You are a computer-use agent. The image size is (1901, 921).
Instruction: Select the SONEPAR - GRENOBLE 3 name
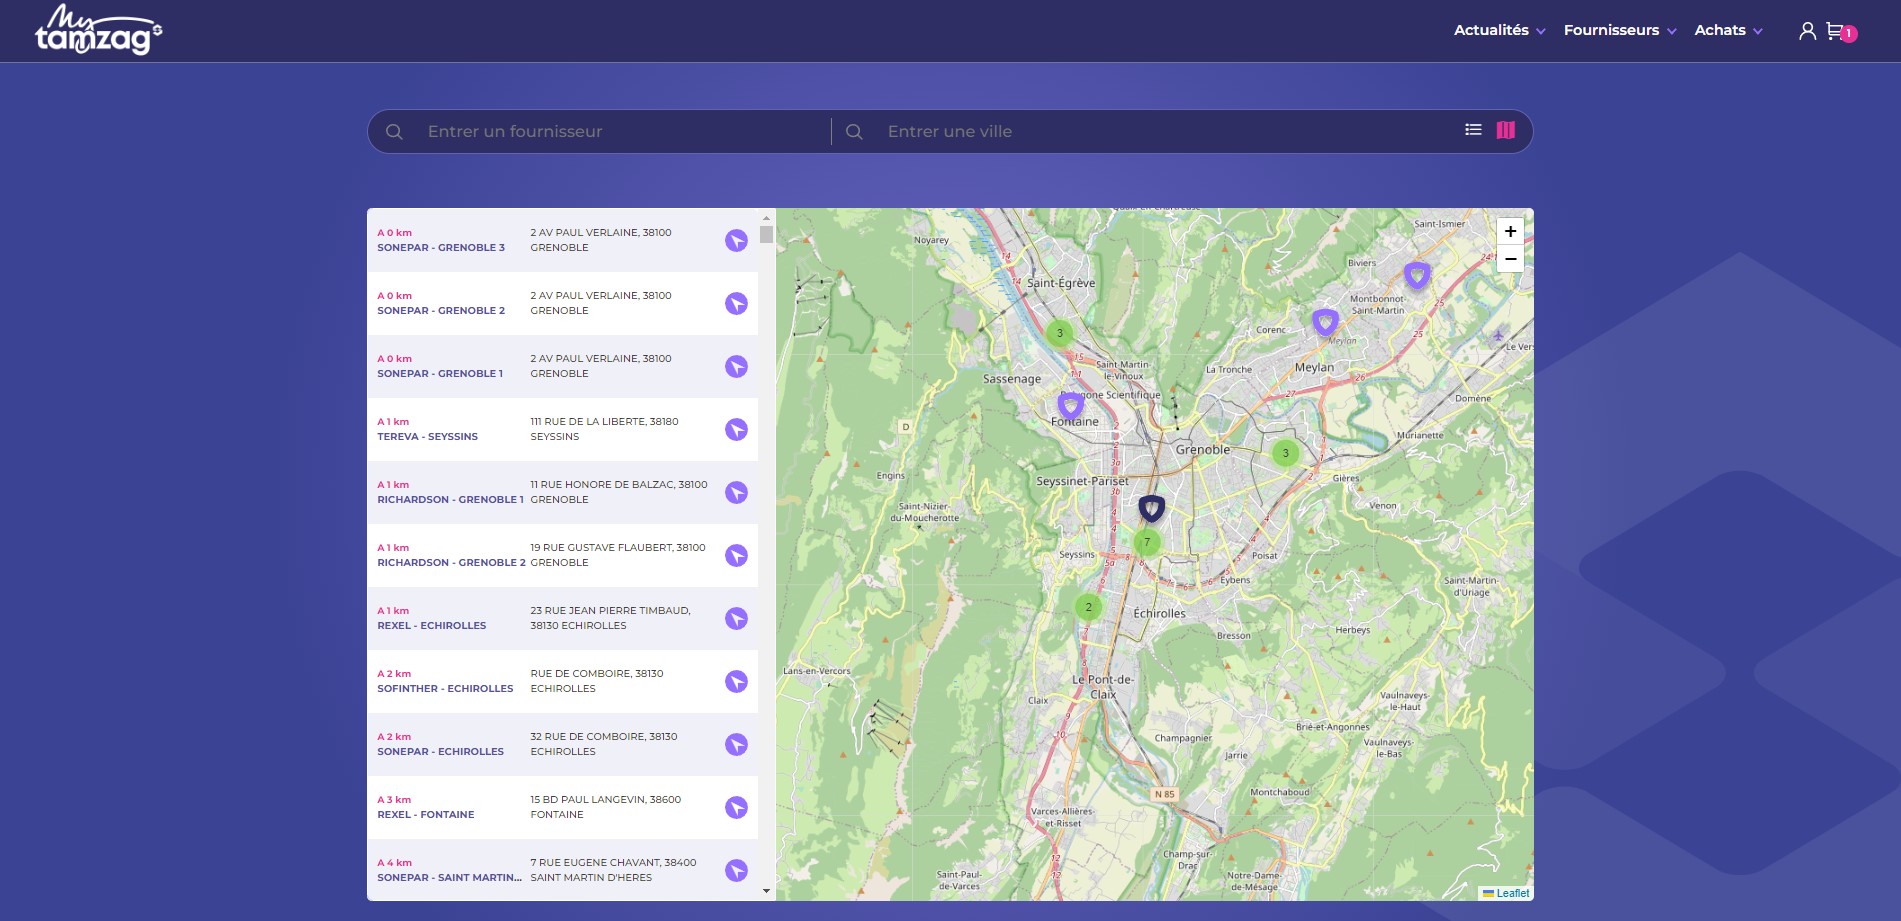tap(441, 248)
